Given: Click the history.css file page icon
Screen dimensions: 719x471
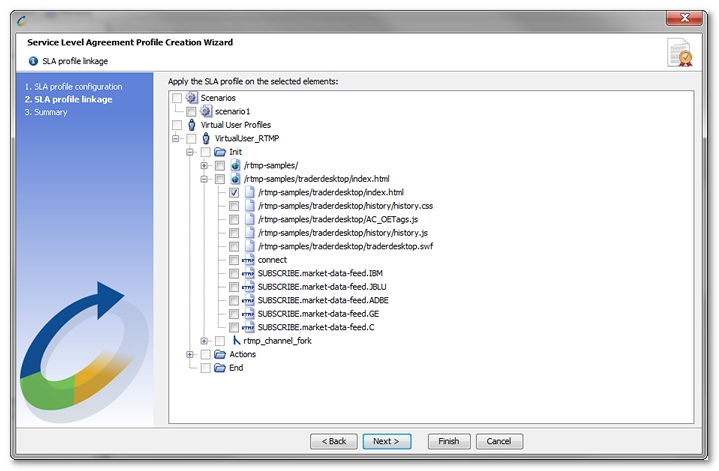Looking at the screenshot, I should click(249, 206).
